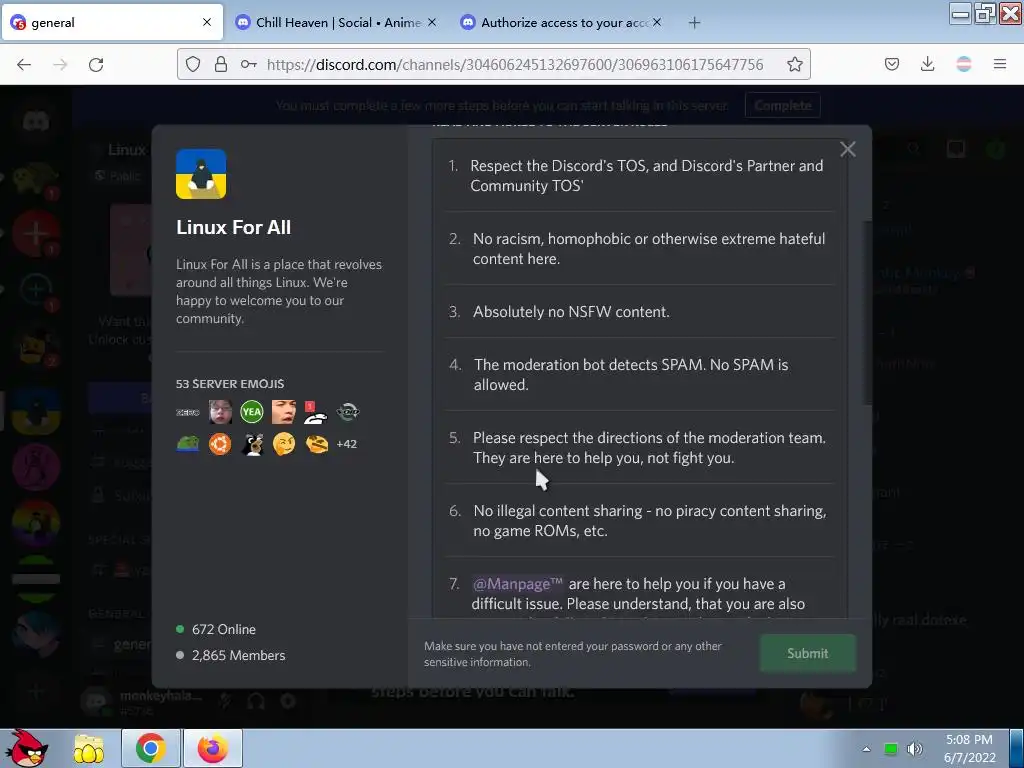
Task: Click the green YEA server emoji
Action: [251, 411]
